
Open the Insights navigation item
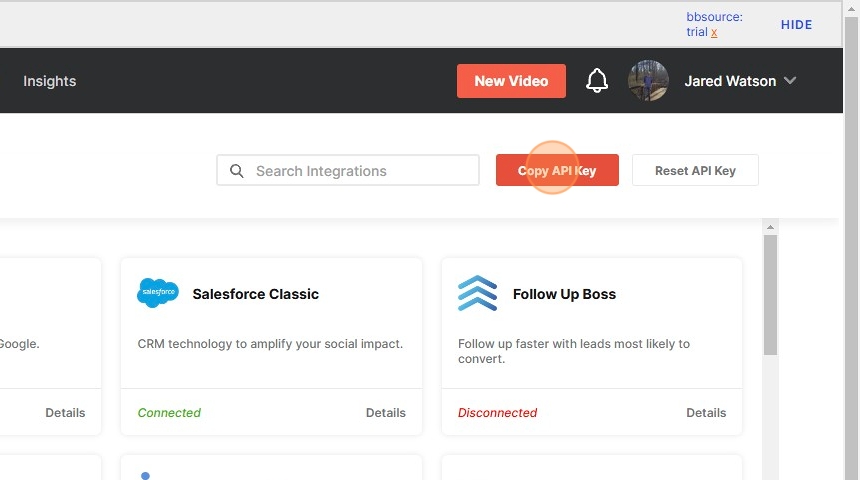pos(50,81)
